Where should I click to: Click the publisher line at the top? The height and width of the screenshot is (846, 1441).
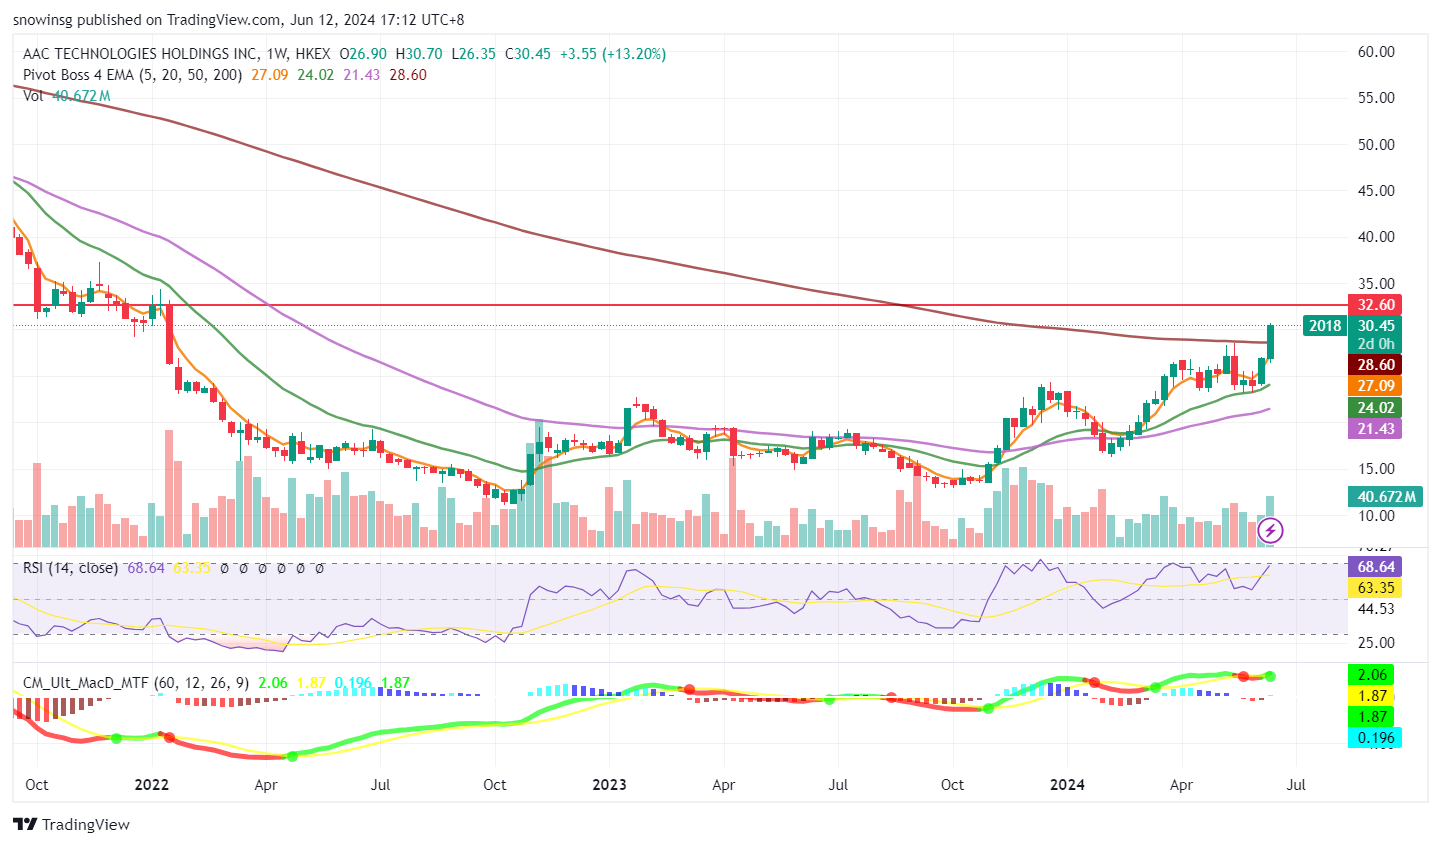(x=239, y=20)
